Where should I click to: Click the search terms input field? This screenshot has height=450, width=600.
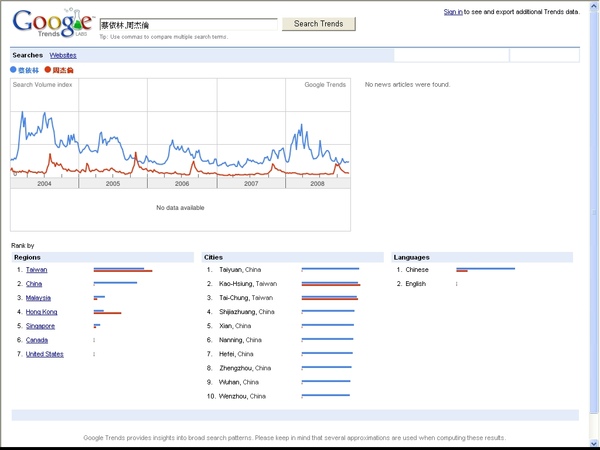[x=188, y=25]
